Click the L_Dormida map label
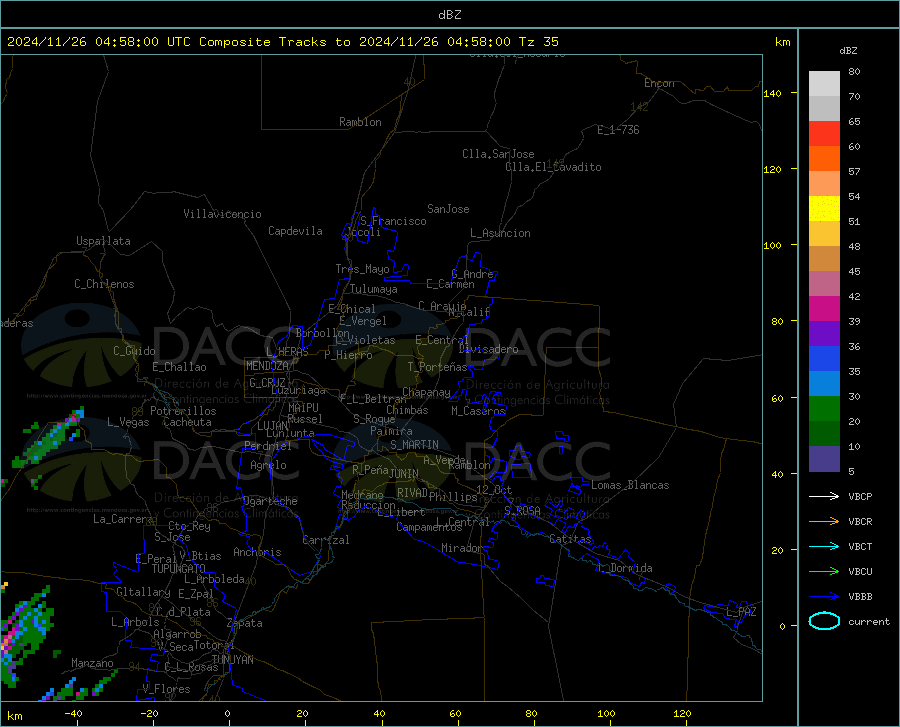The height and width of the screenshot is (727, 900). [624, 568]
